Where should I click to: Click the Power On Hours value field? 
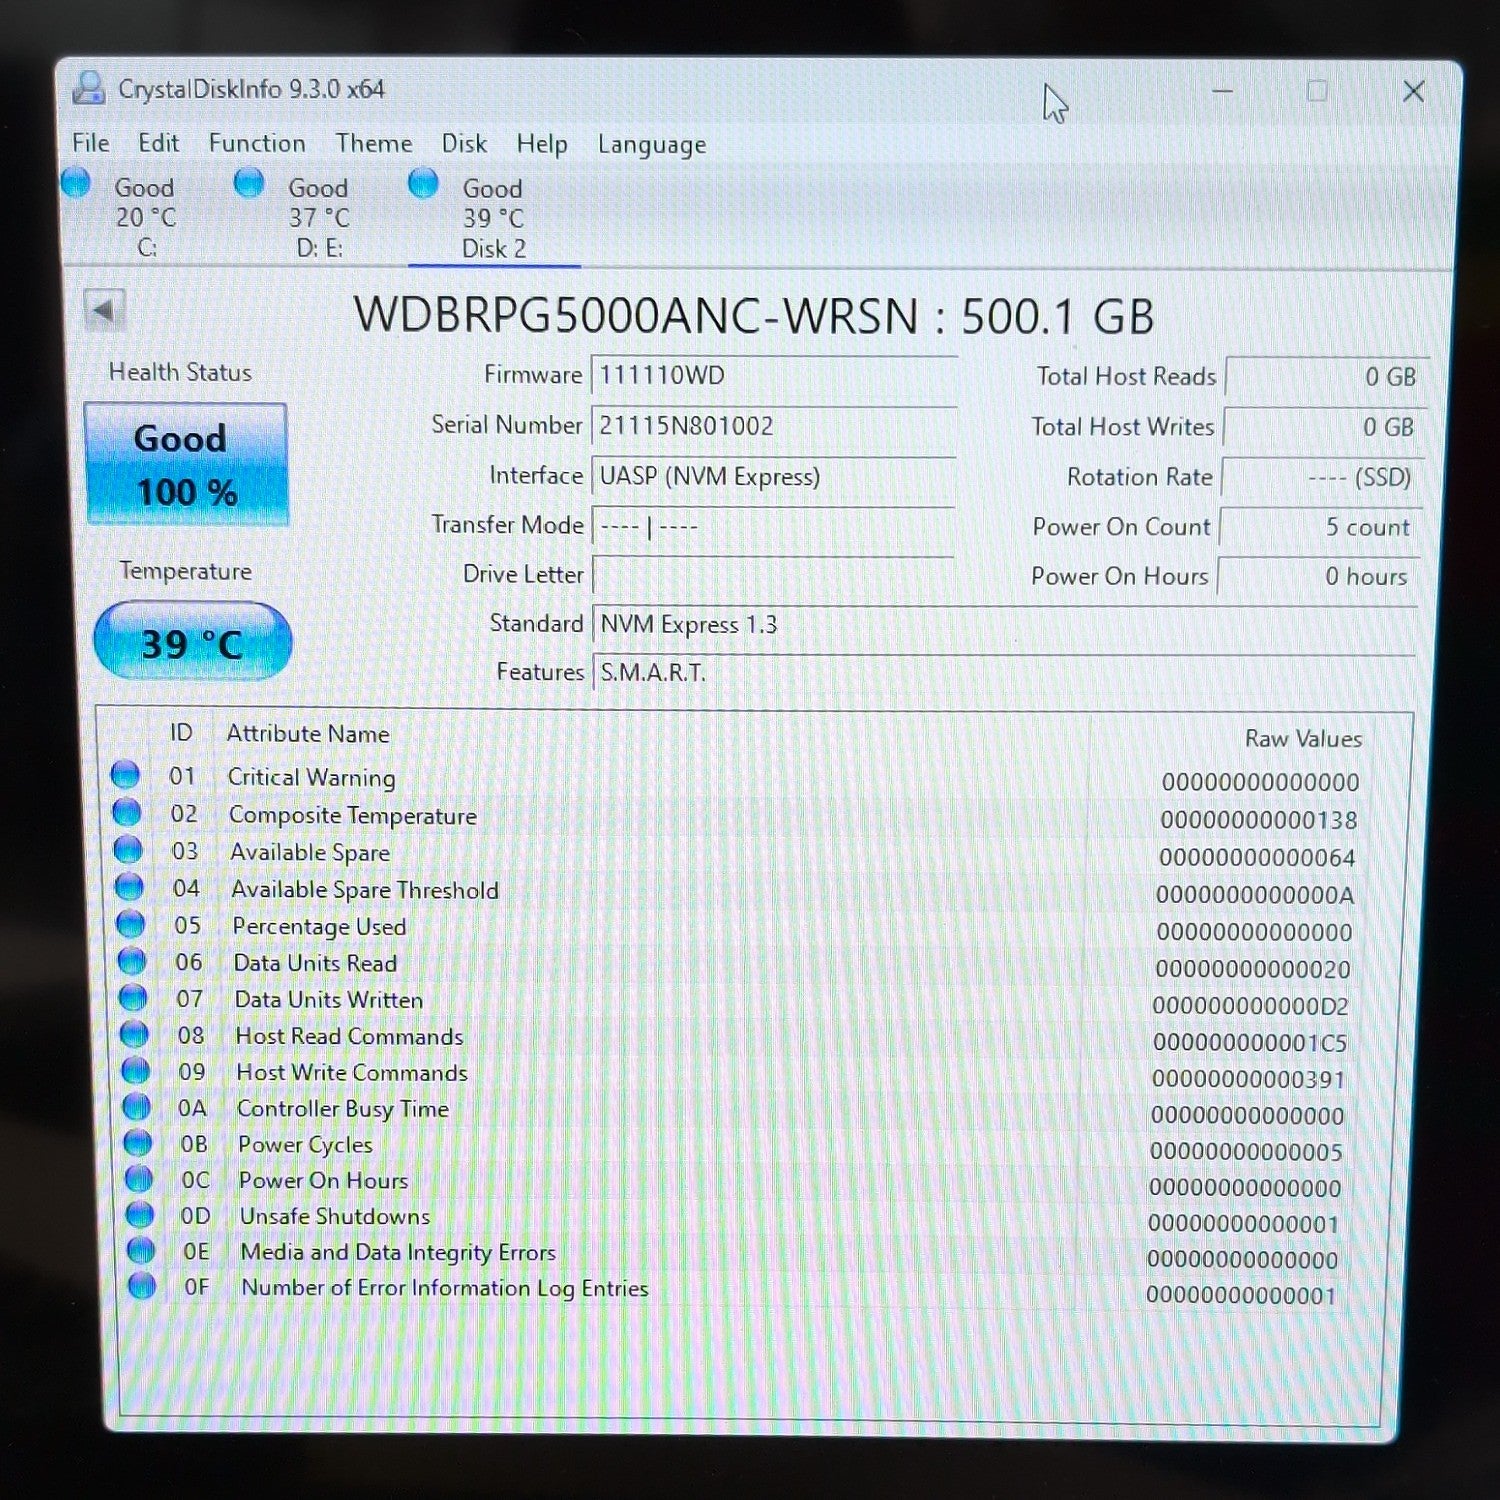[1318, 577]
